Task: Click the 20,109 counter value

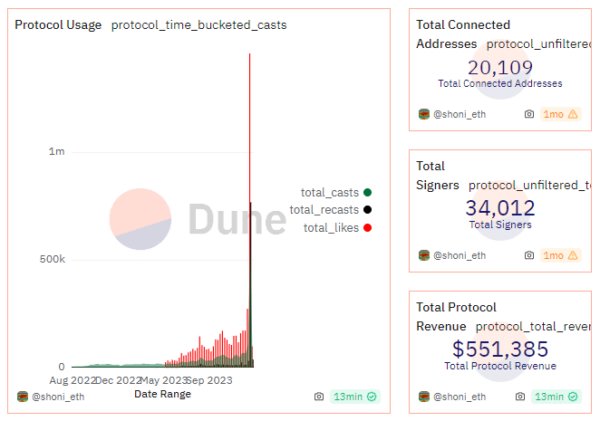Action: [x=500, y=68]
